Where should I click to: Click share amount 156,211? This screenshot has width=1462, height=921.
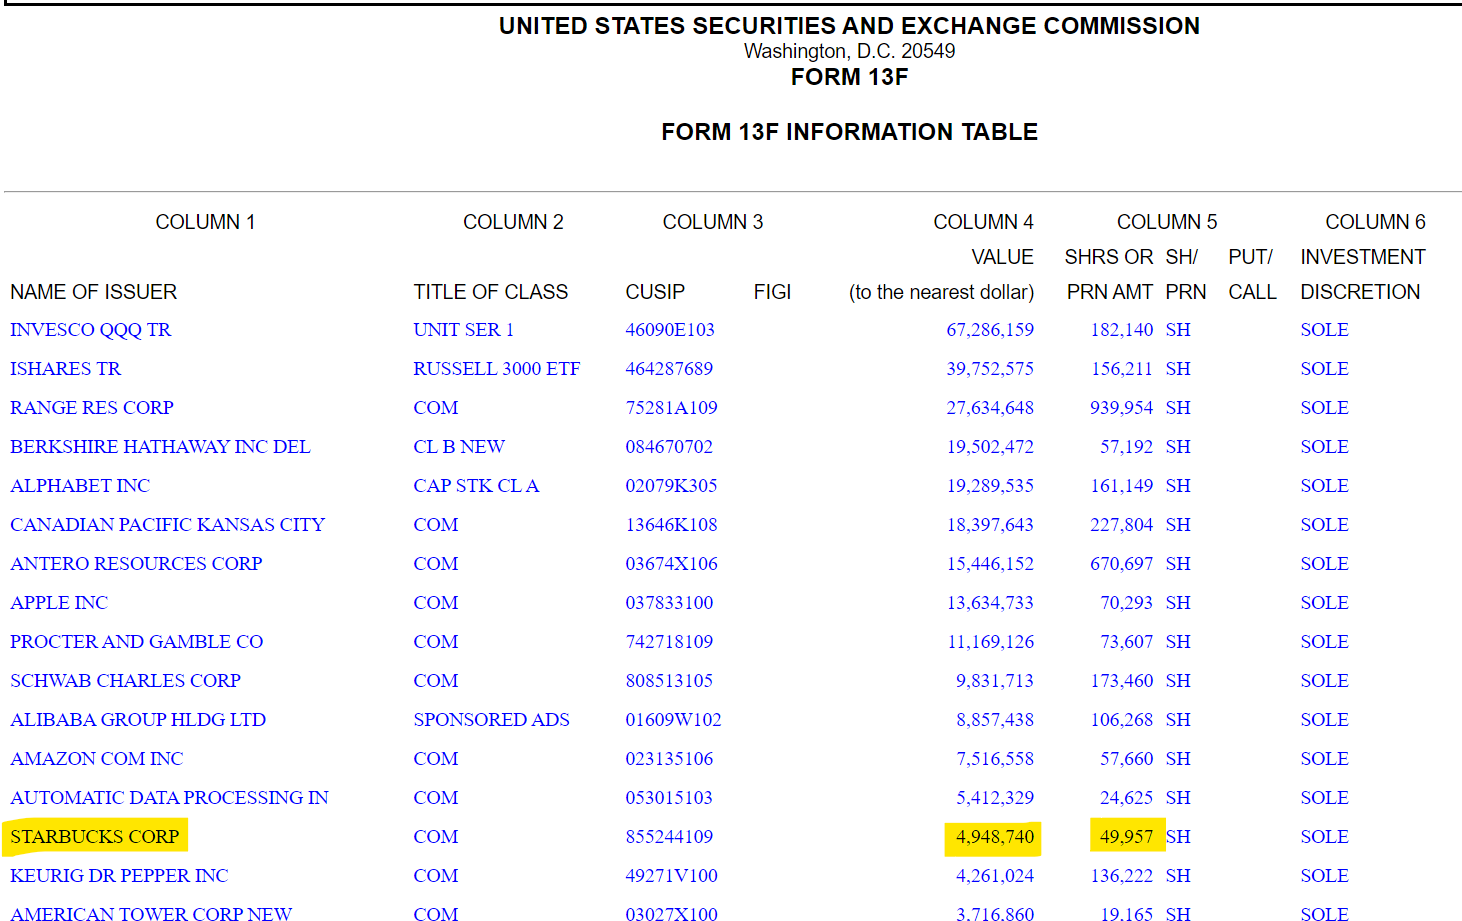pyautogui.click(x=1122, y=369)
